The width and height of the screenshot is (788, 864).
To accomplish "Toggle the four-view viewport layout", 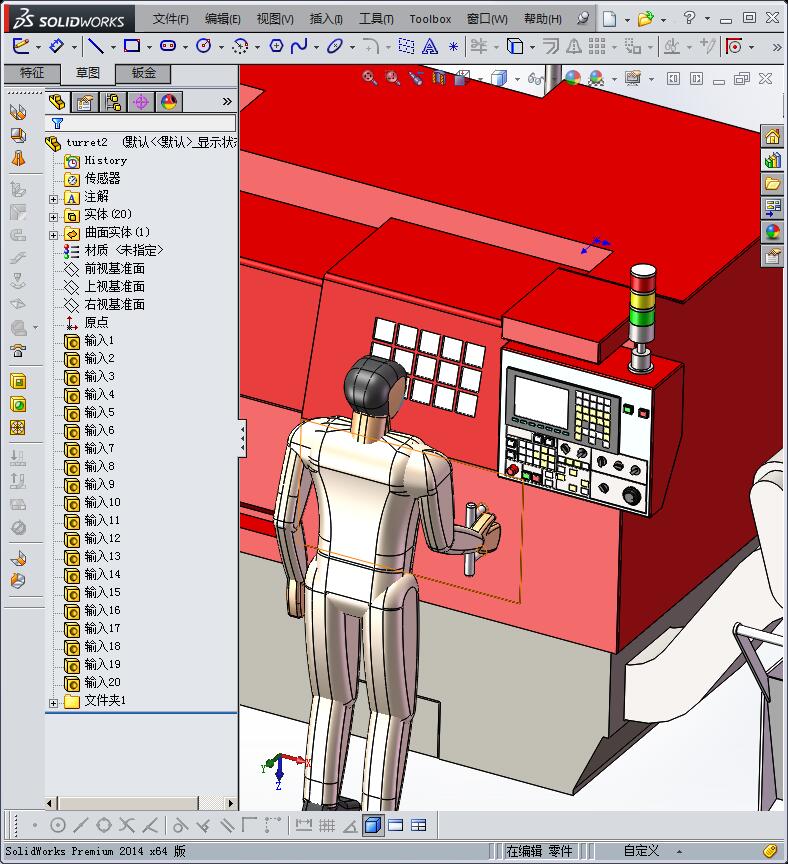I will point(419,825).
